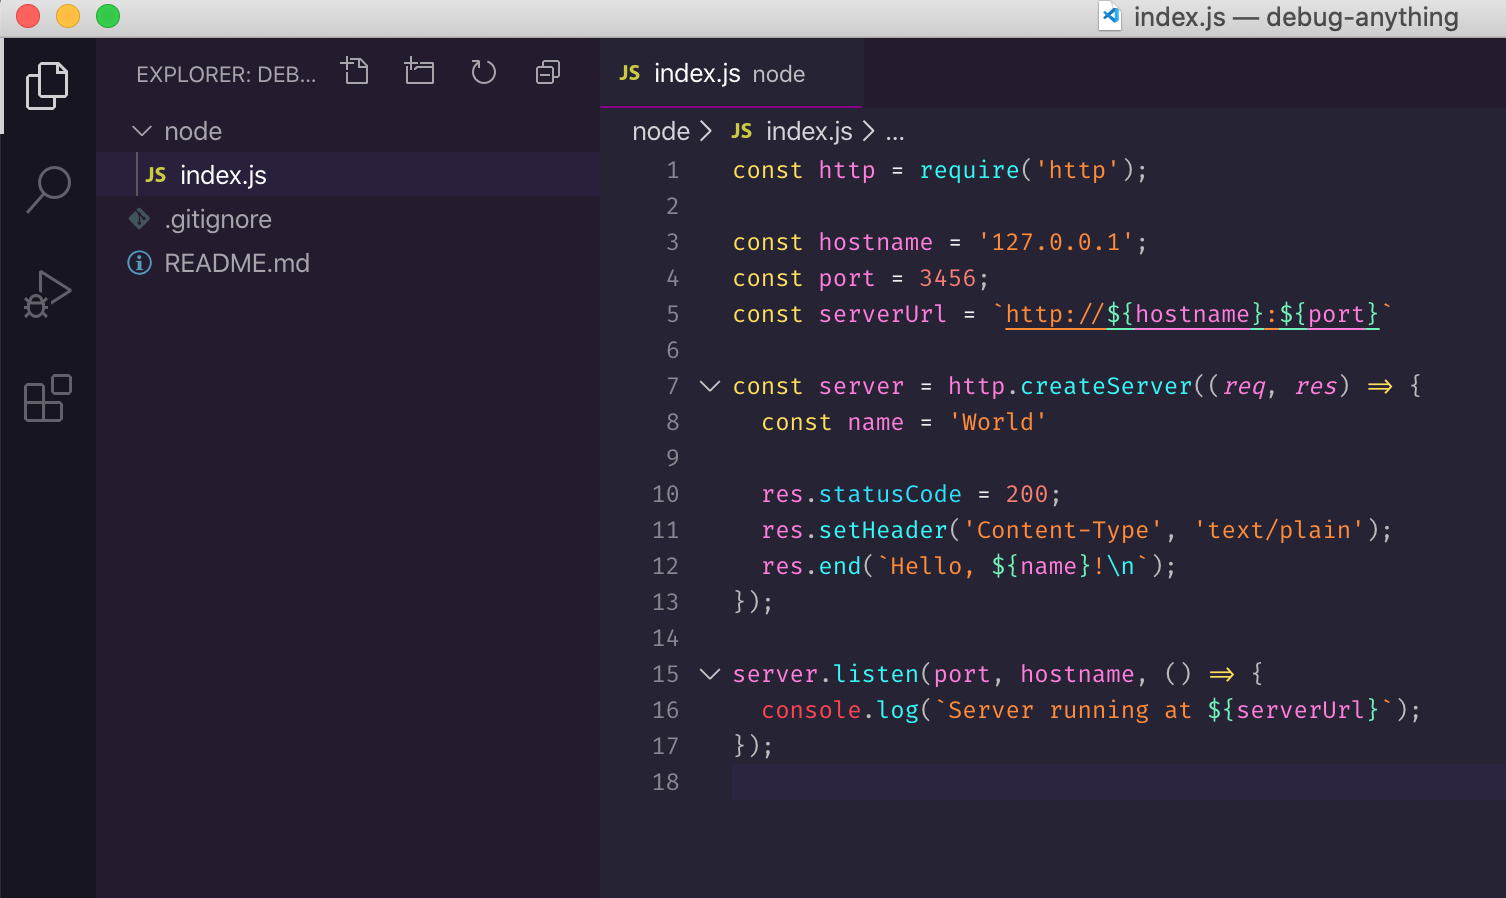Click the JS icon beside index.js in breadcrumbs
This screenshot has height=898, width=1506.
click(x=740, y=131)
